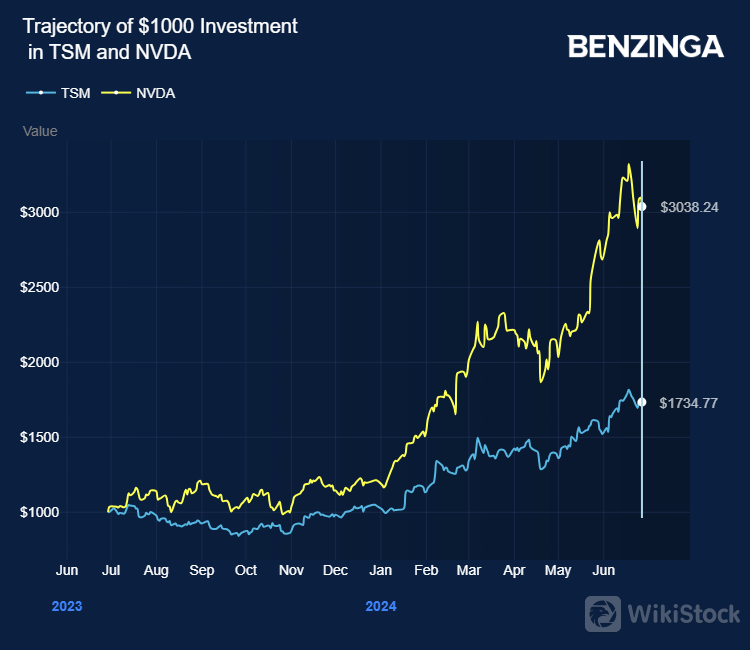Screen dimensions: 750x650
Task: Click the chart title text
Action: click(160, 39)
